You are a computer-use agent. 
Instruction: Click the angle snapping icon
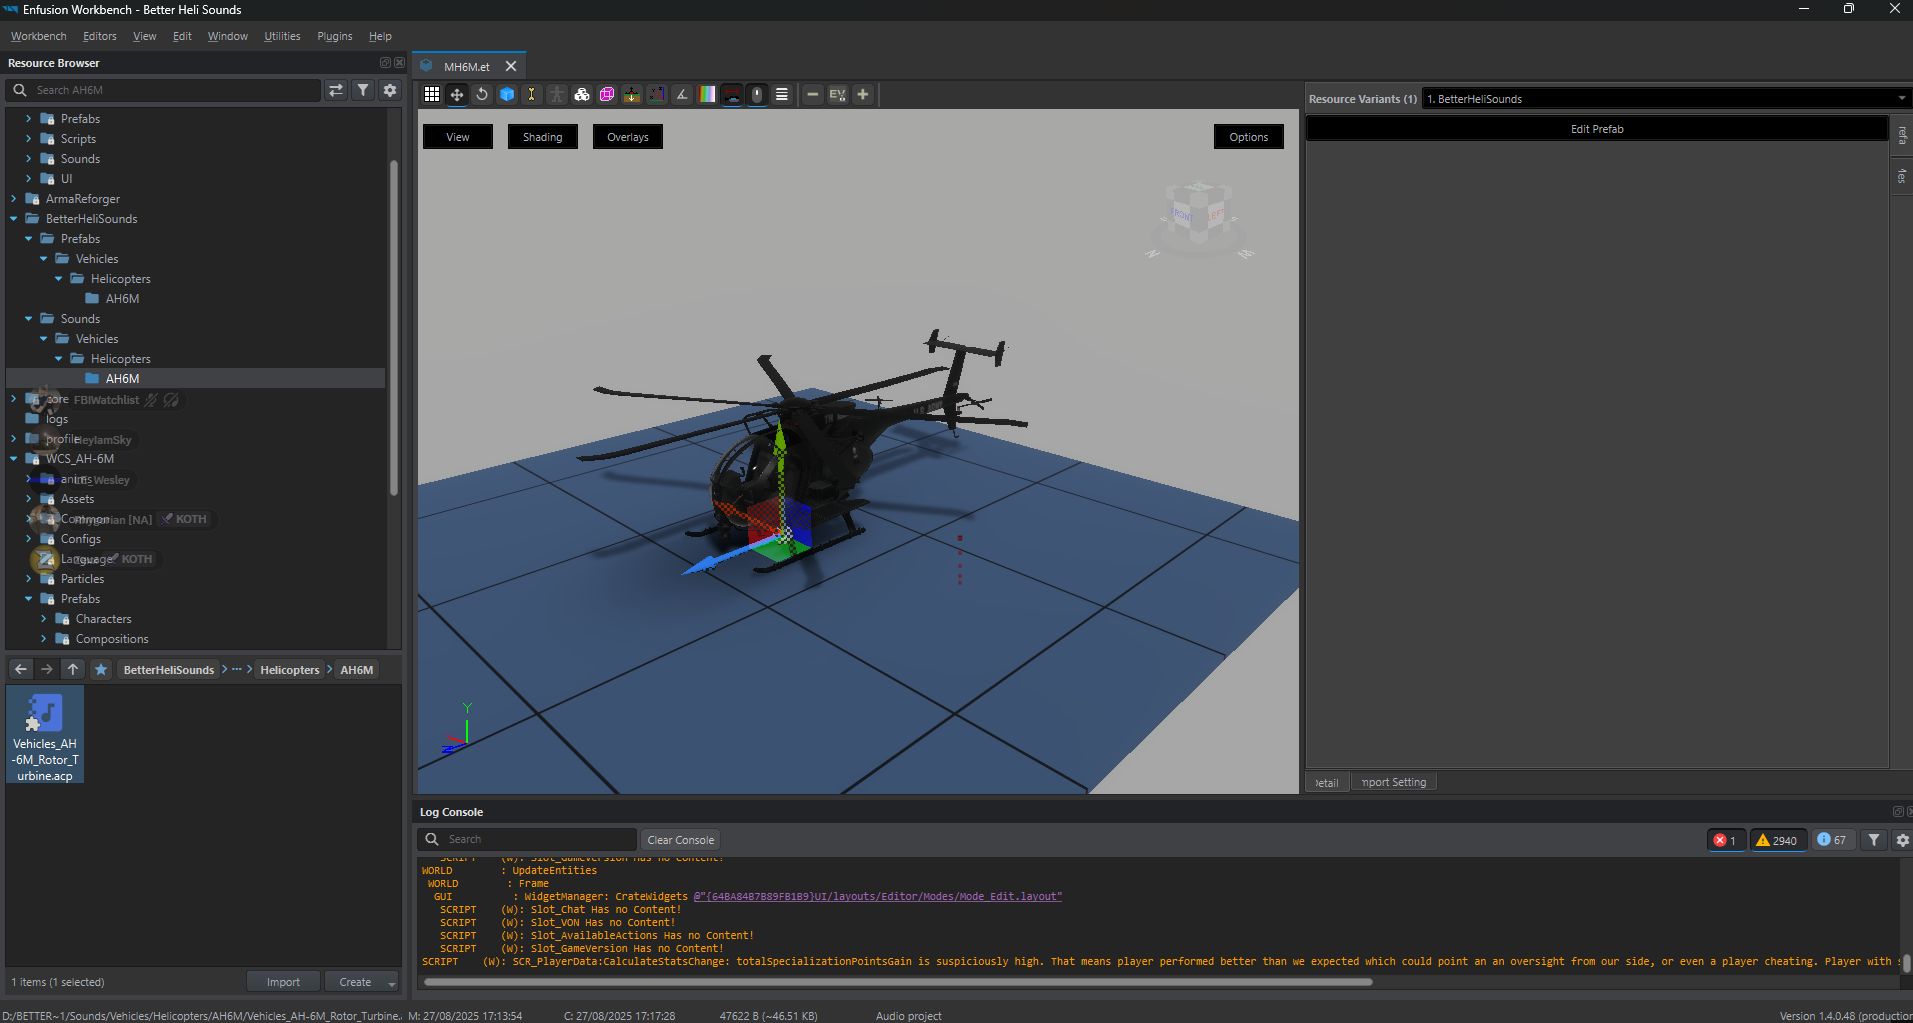click(x=682, y=94)
